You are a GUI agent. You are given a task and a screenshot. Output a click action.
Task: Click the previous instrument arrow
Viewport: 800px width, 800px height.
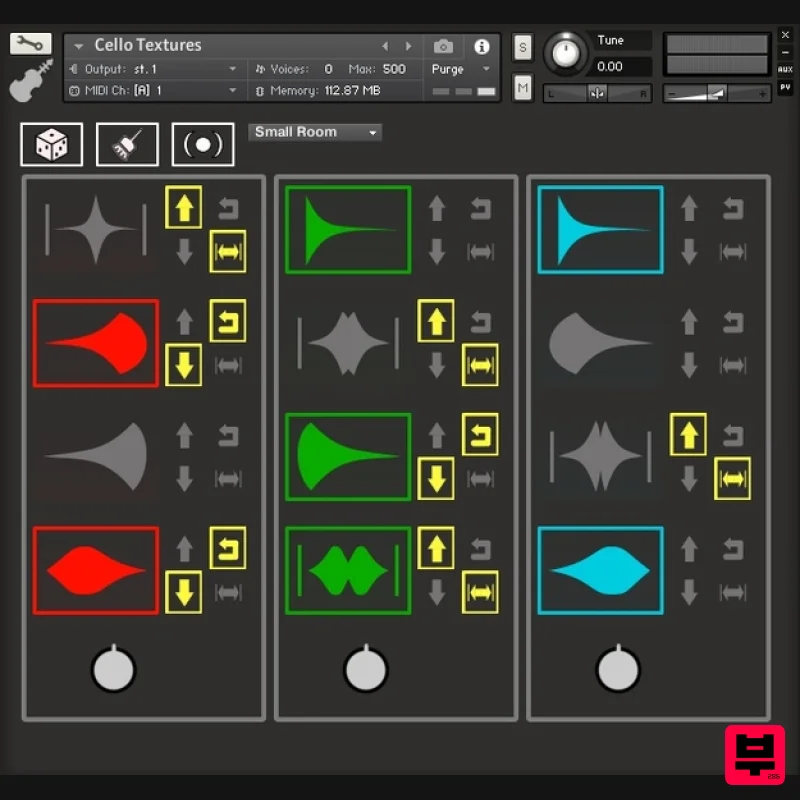tap(385, 46)
